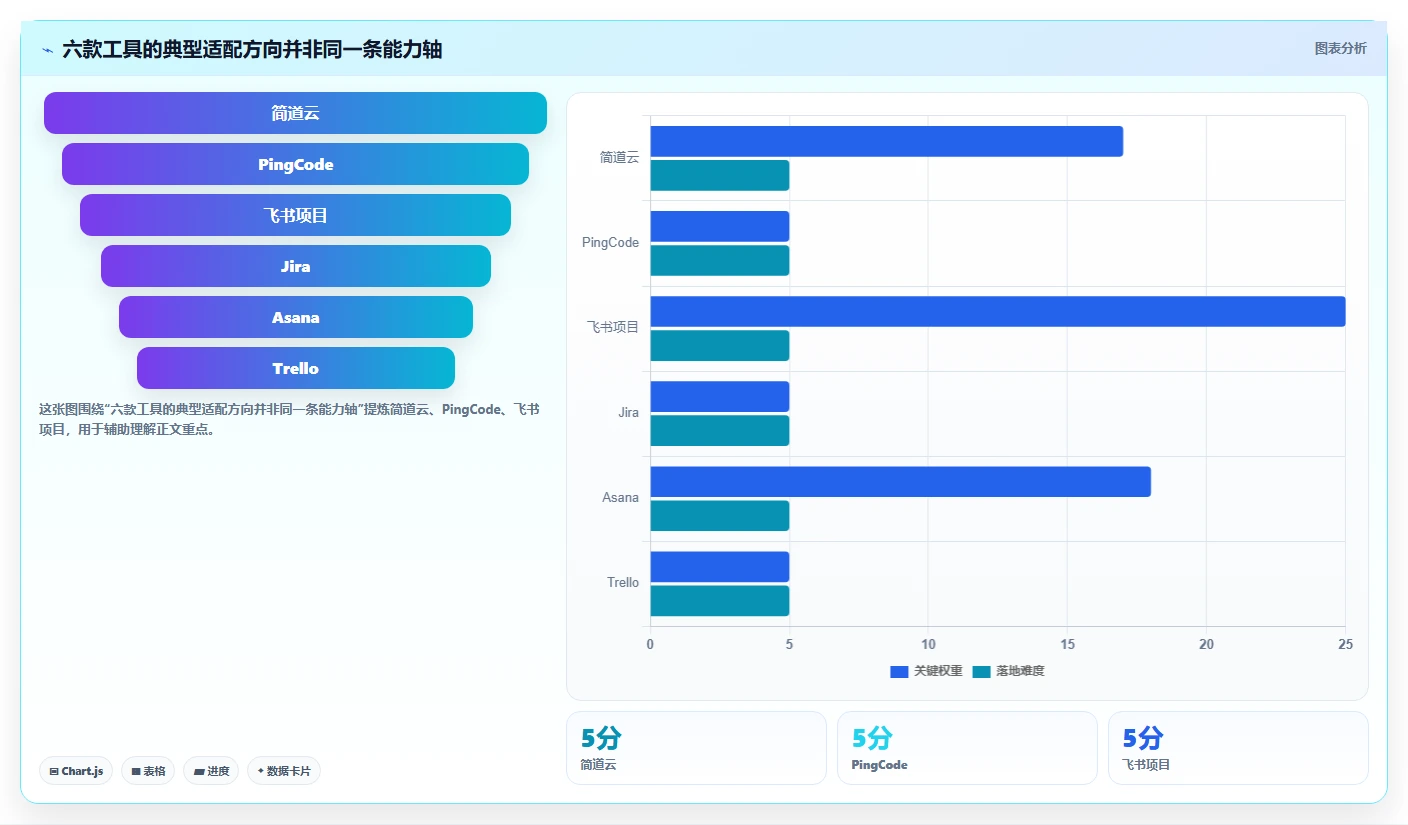Select the 进度 tag chip
Viewport: 1408px width, 825px height.
click(211, 771)
